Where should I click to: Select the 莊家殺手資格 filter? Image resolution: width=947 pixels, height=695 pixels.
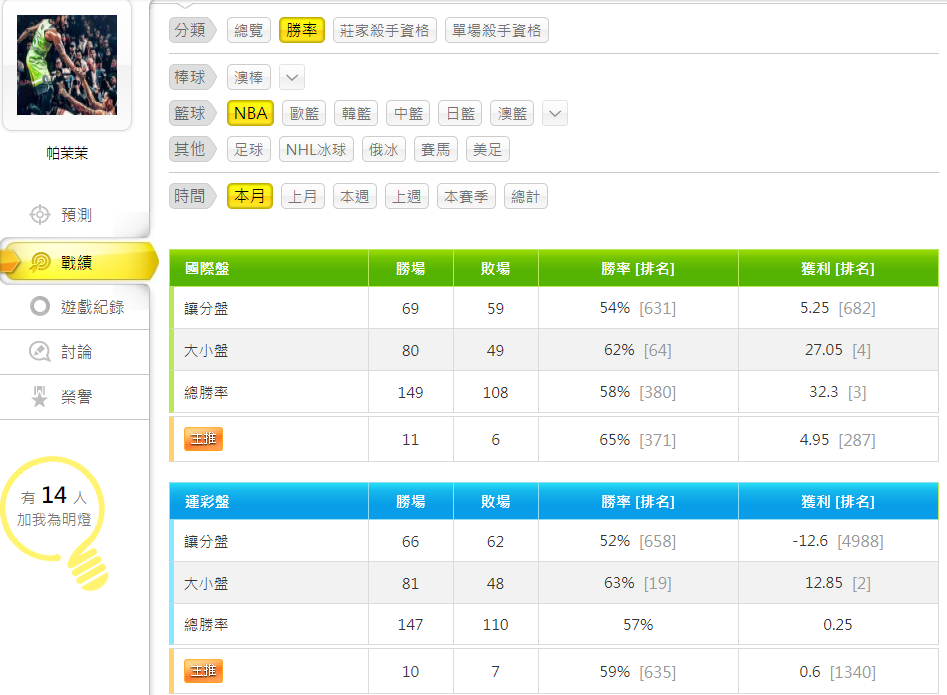(x=385, y=30)
